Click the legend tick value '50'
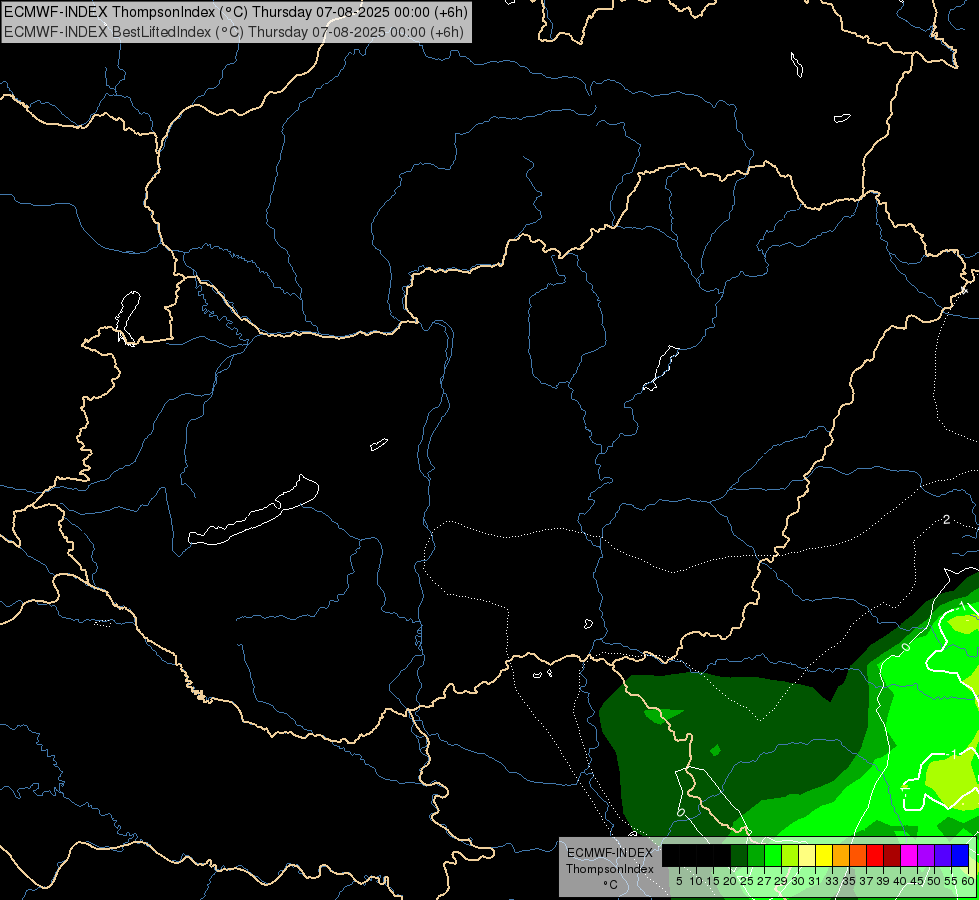The image size is (979, 900). (933, 881)
